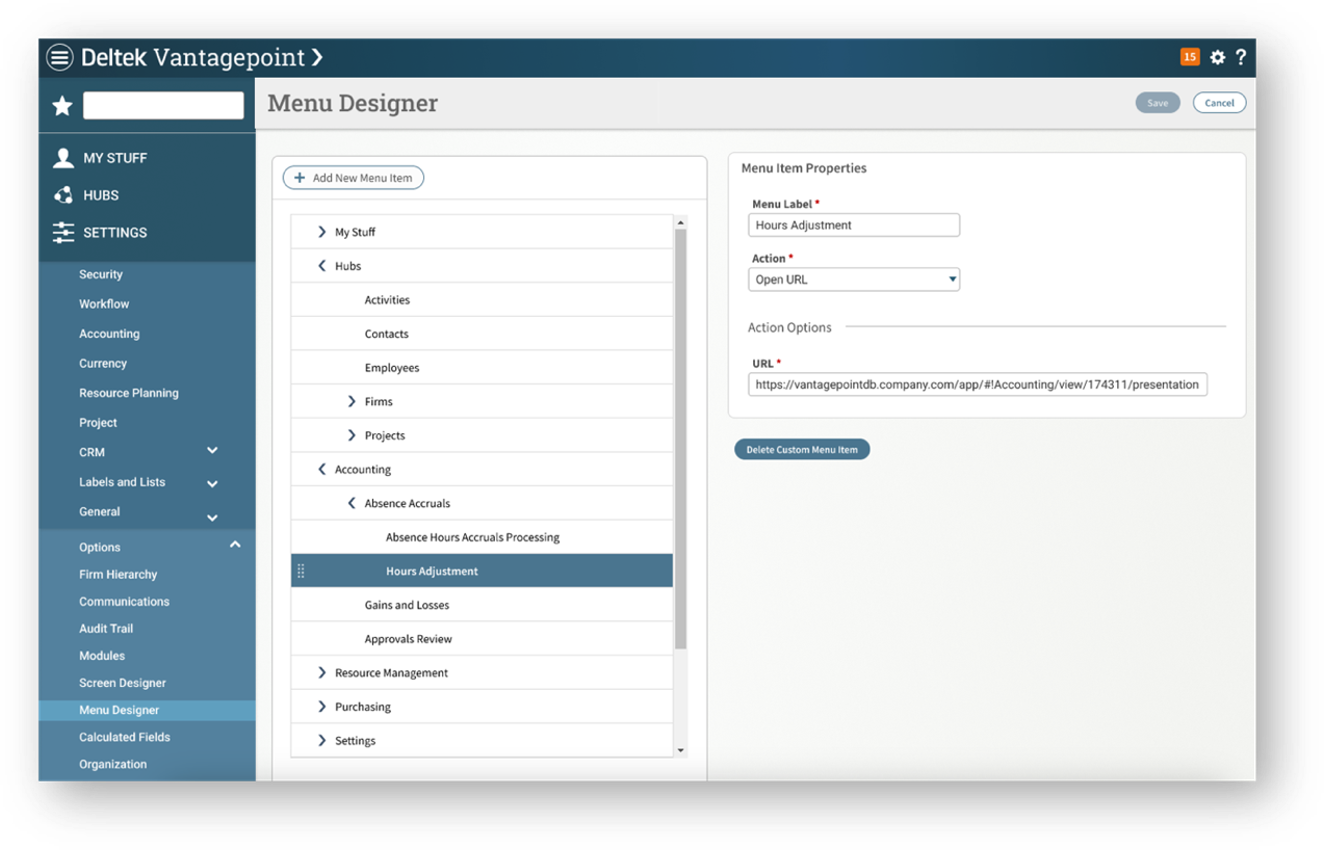Click the My Stuff person icon

(x=63, y=158)
